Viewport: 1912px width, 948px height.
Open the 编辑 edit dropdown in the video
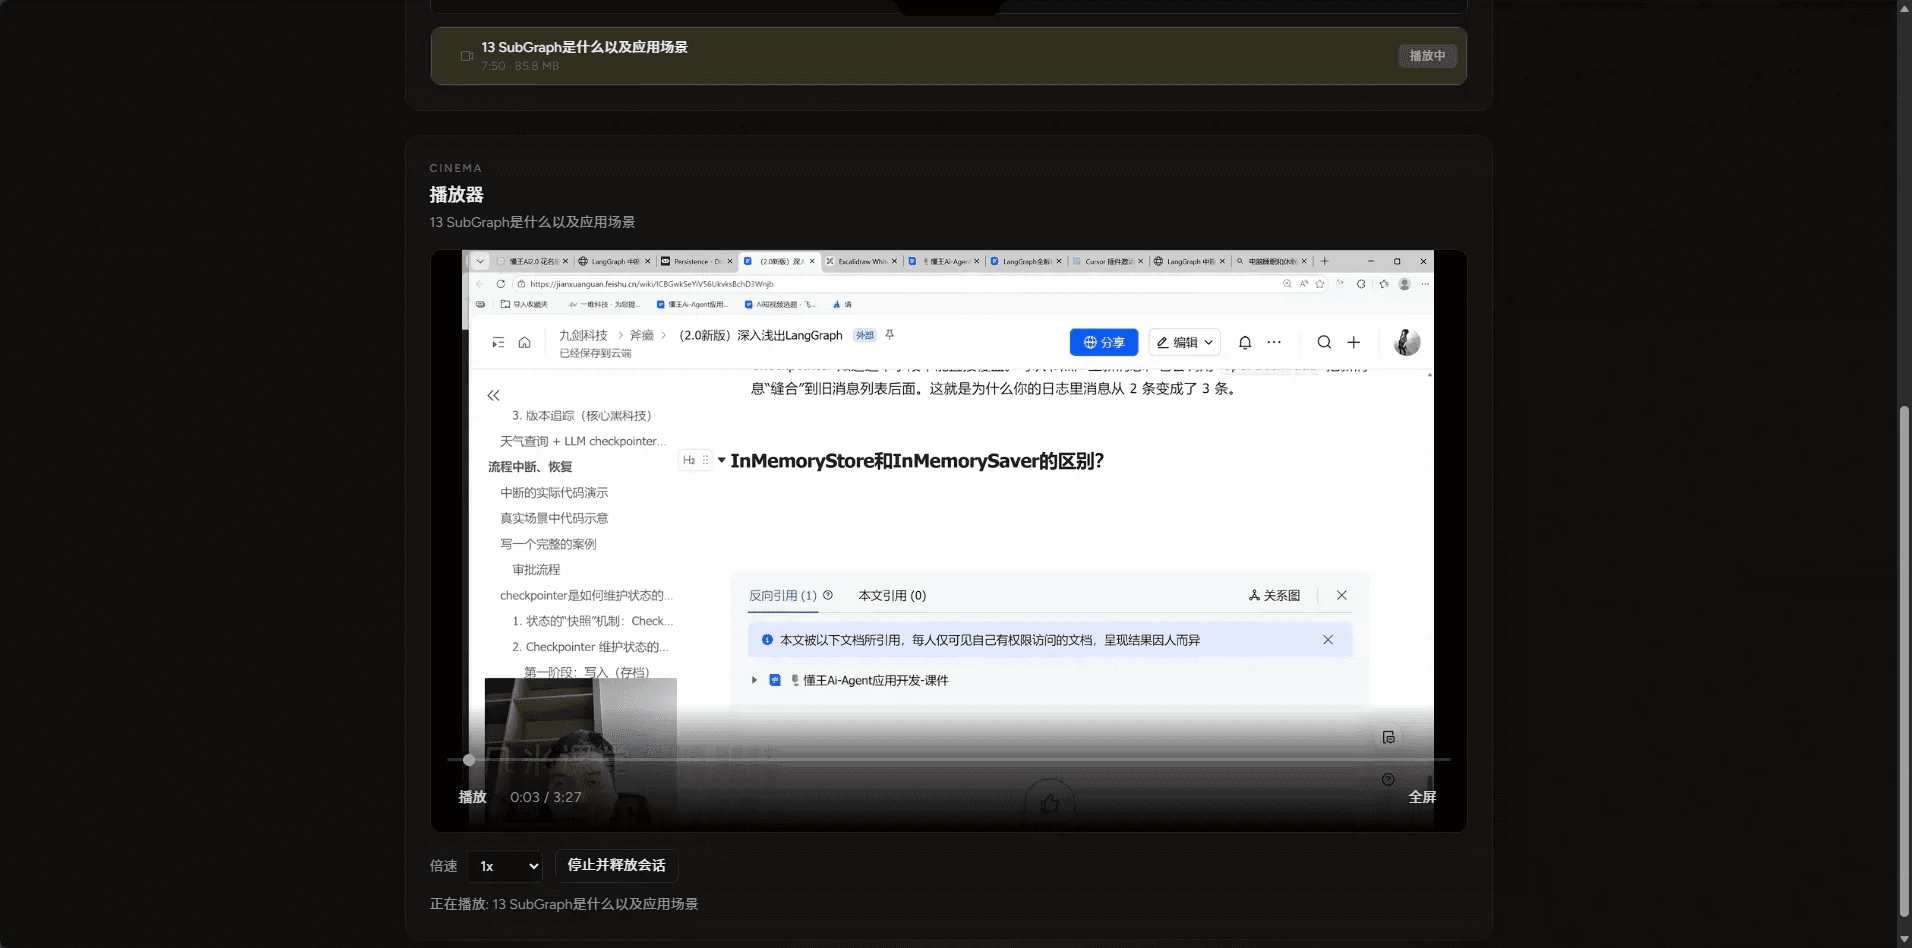(x=1184, y=342)
